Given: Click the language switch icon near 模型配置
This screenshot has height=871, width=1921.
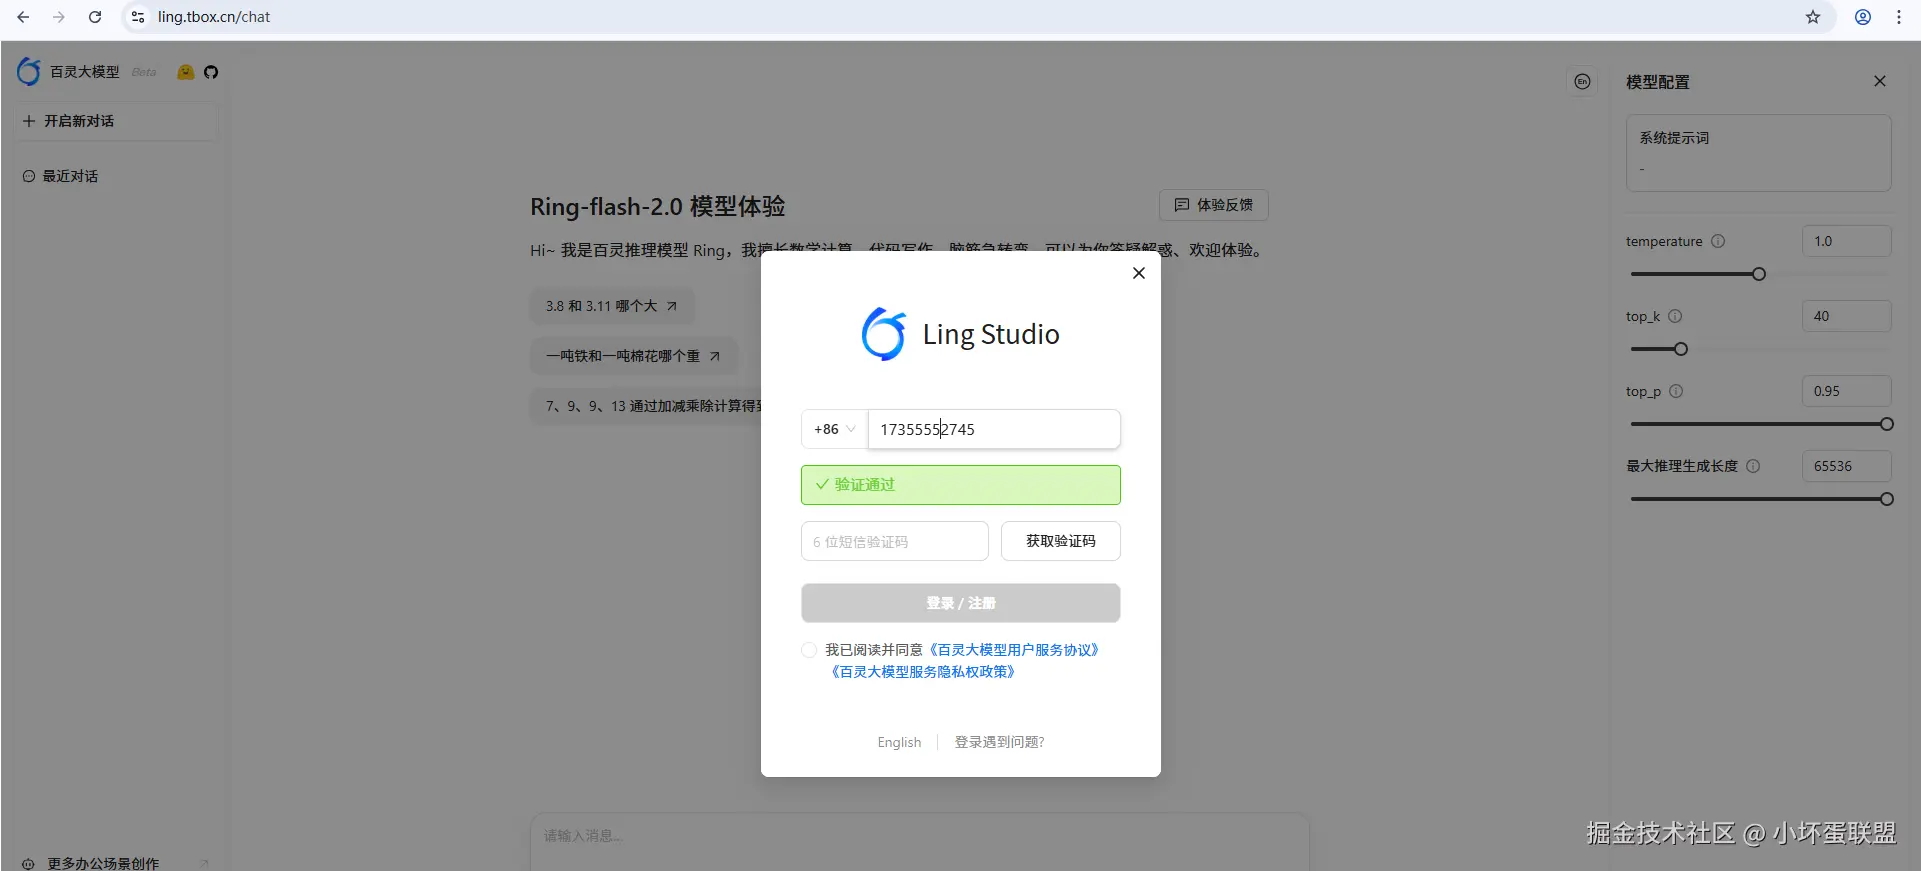Looking at the screenshot, I should pos(1582,82).
